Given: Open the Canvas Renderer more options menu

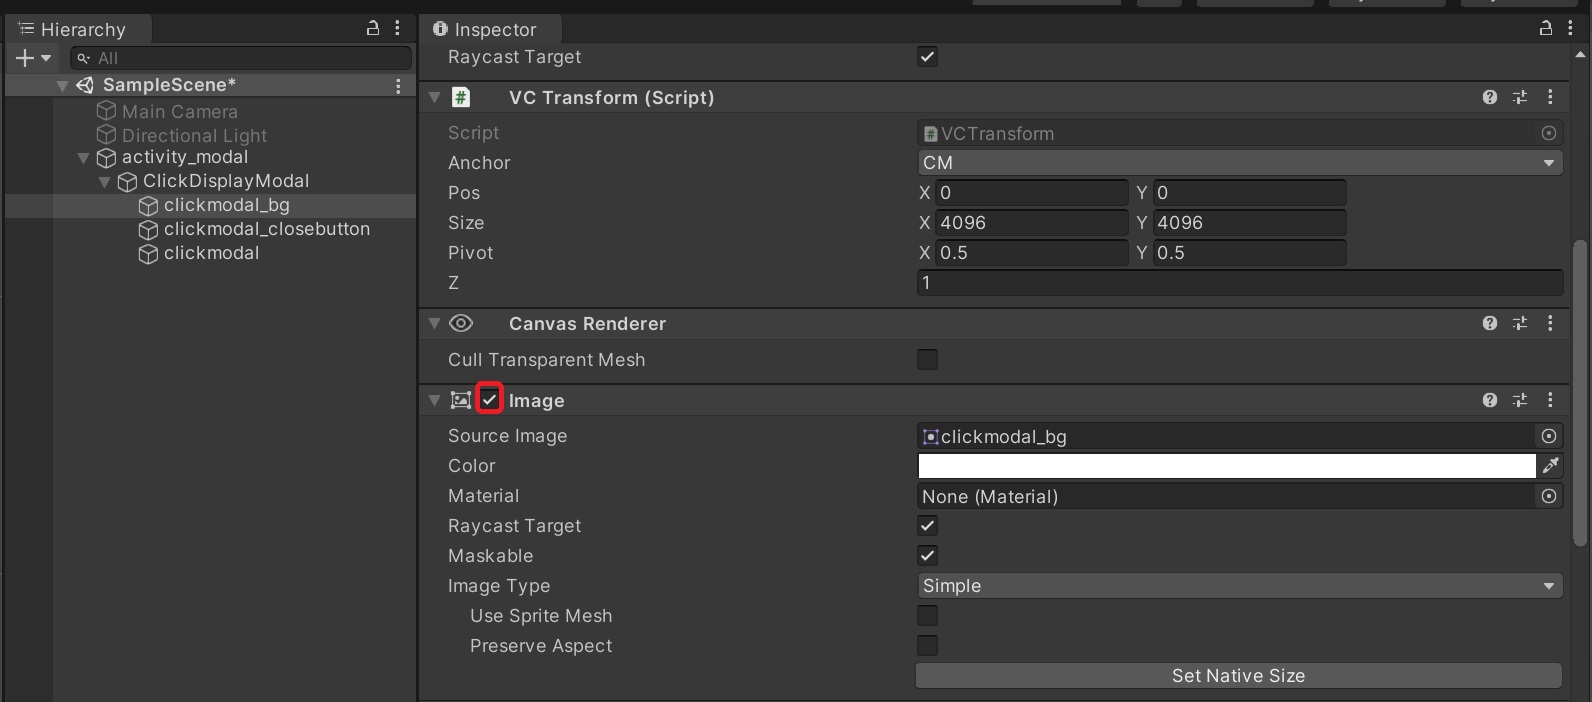Looking at the screenshot, I should point(1550,323).
